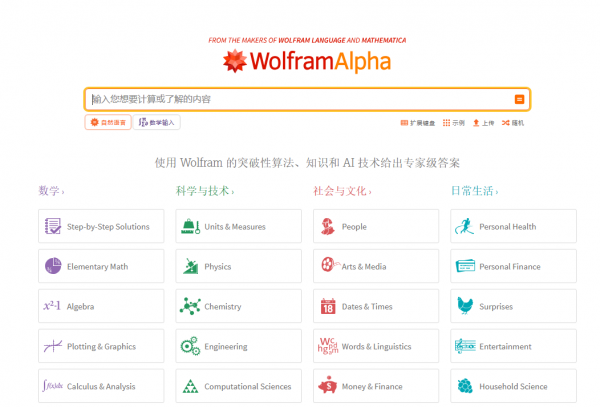Click the Entertainment music staff icon
The image size is (600, 407).
coord(465,346)
